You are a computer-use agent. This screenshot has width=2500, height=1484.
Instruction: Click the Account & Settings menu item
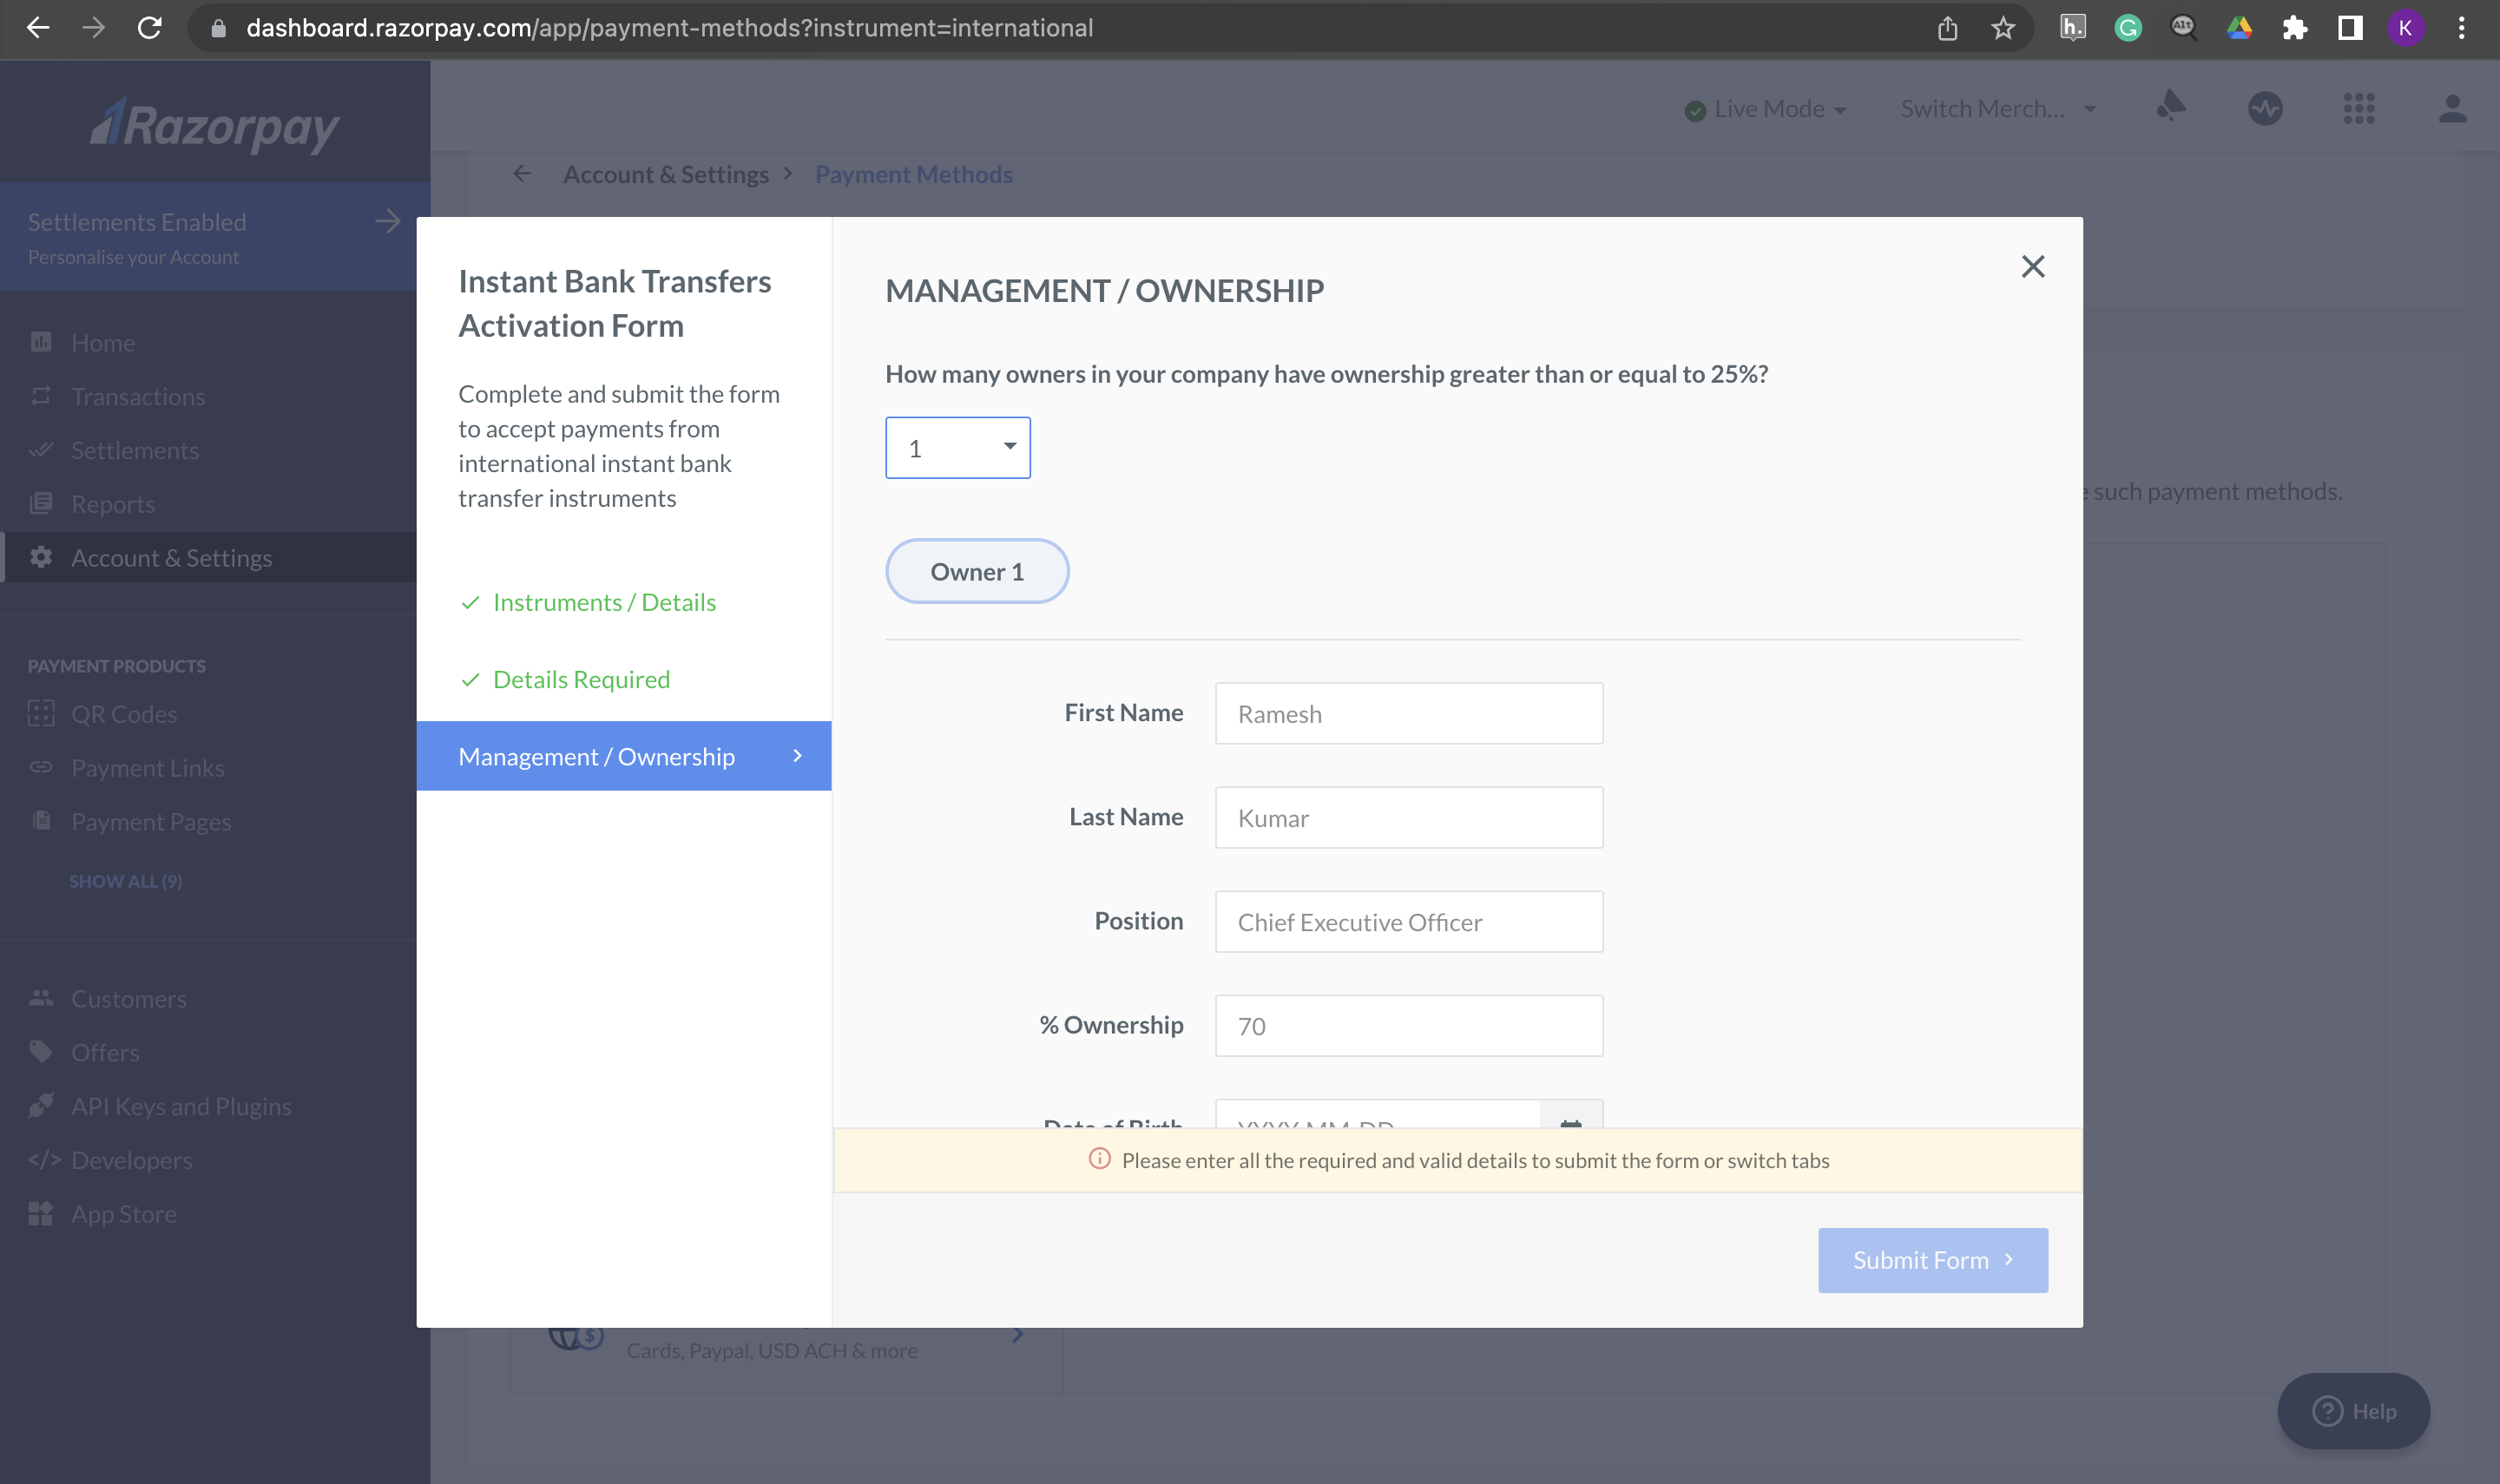pos(169,556)
